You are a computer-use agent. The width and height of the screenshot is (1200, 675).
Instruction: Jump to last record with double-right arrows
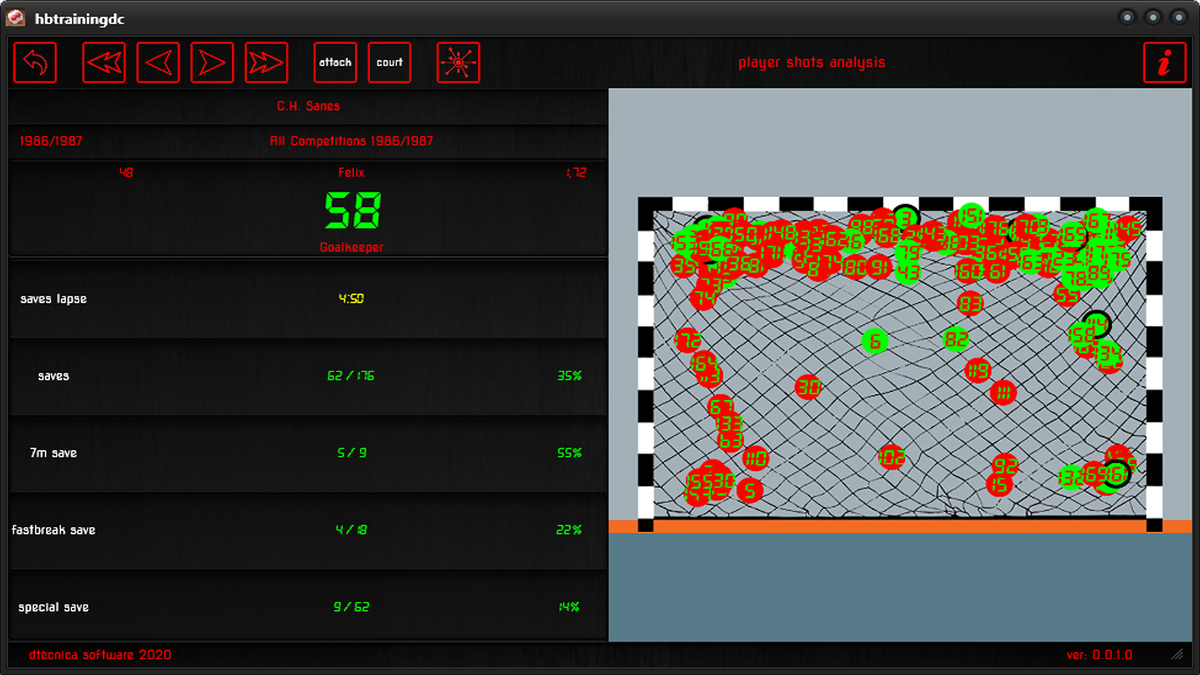(266, 62)
